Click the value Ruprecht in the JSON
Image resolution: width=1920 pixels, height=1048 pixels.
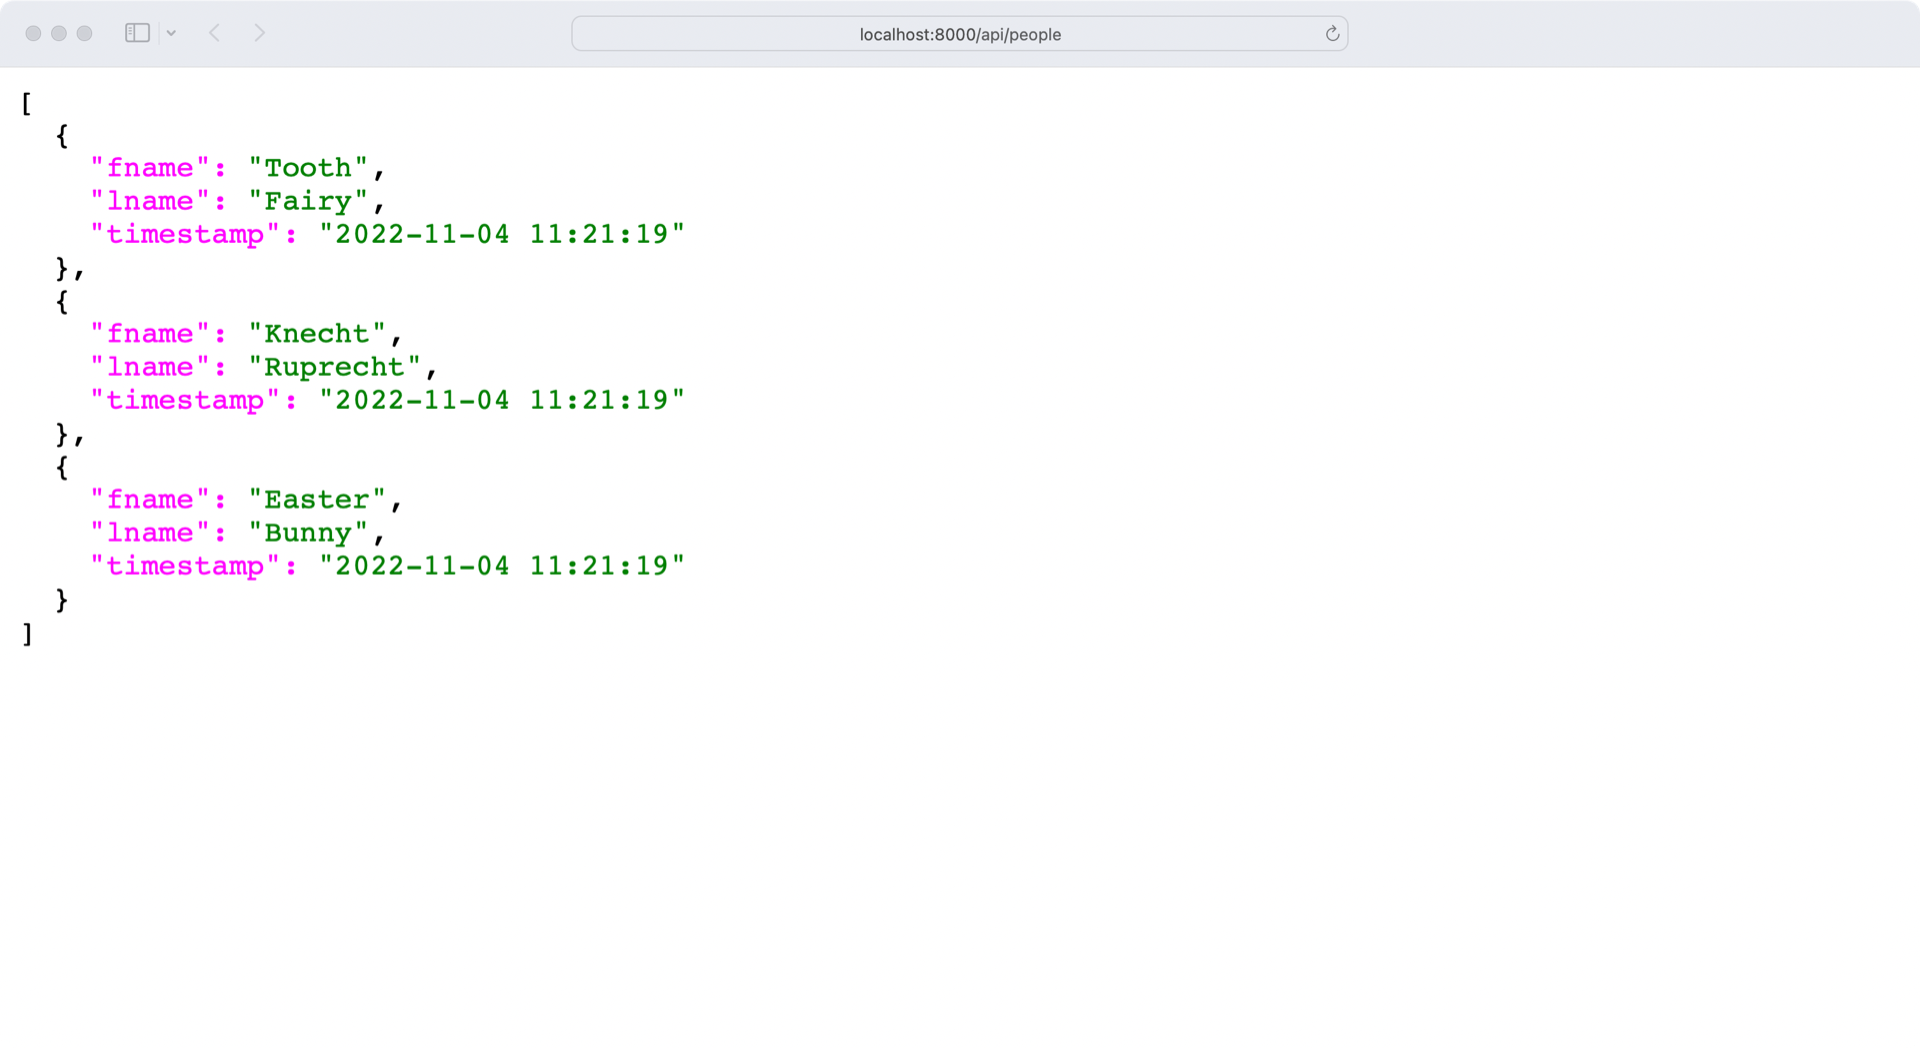pos(334,366)
